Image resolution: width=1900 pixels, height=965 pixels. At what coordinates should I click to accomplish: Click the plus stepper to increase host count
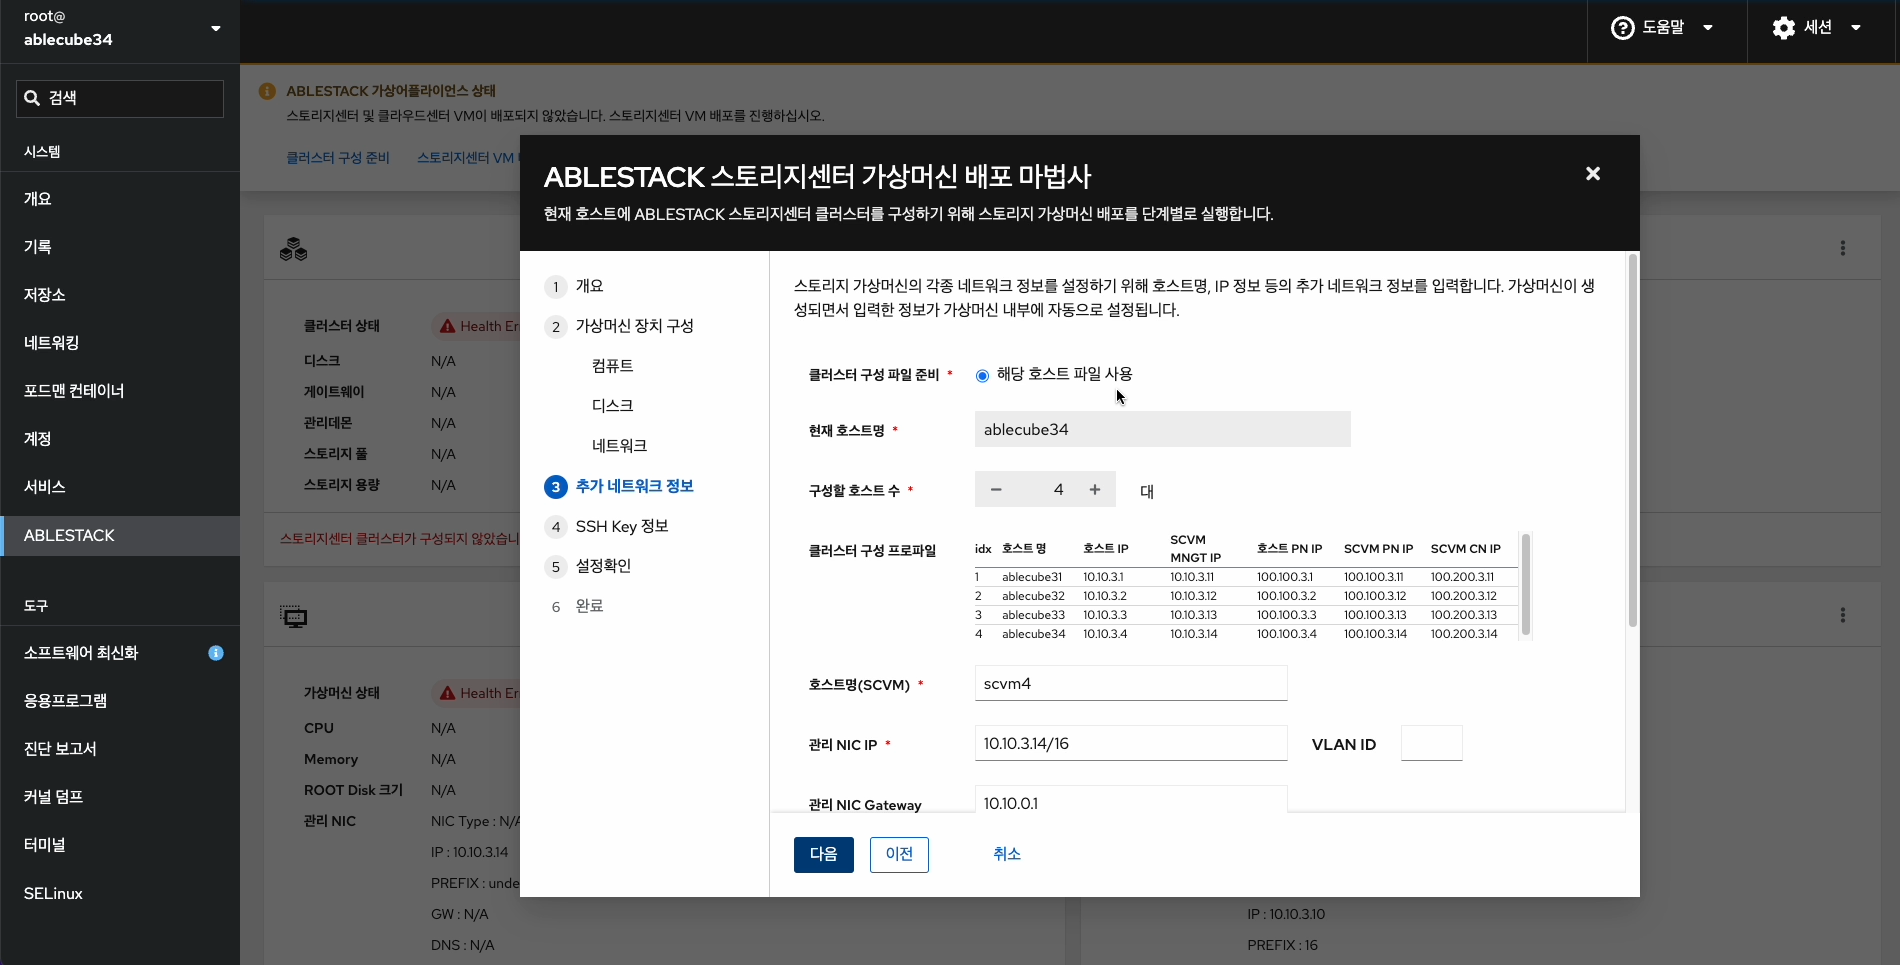click(1094, 489)
